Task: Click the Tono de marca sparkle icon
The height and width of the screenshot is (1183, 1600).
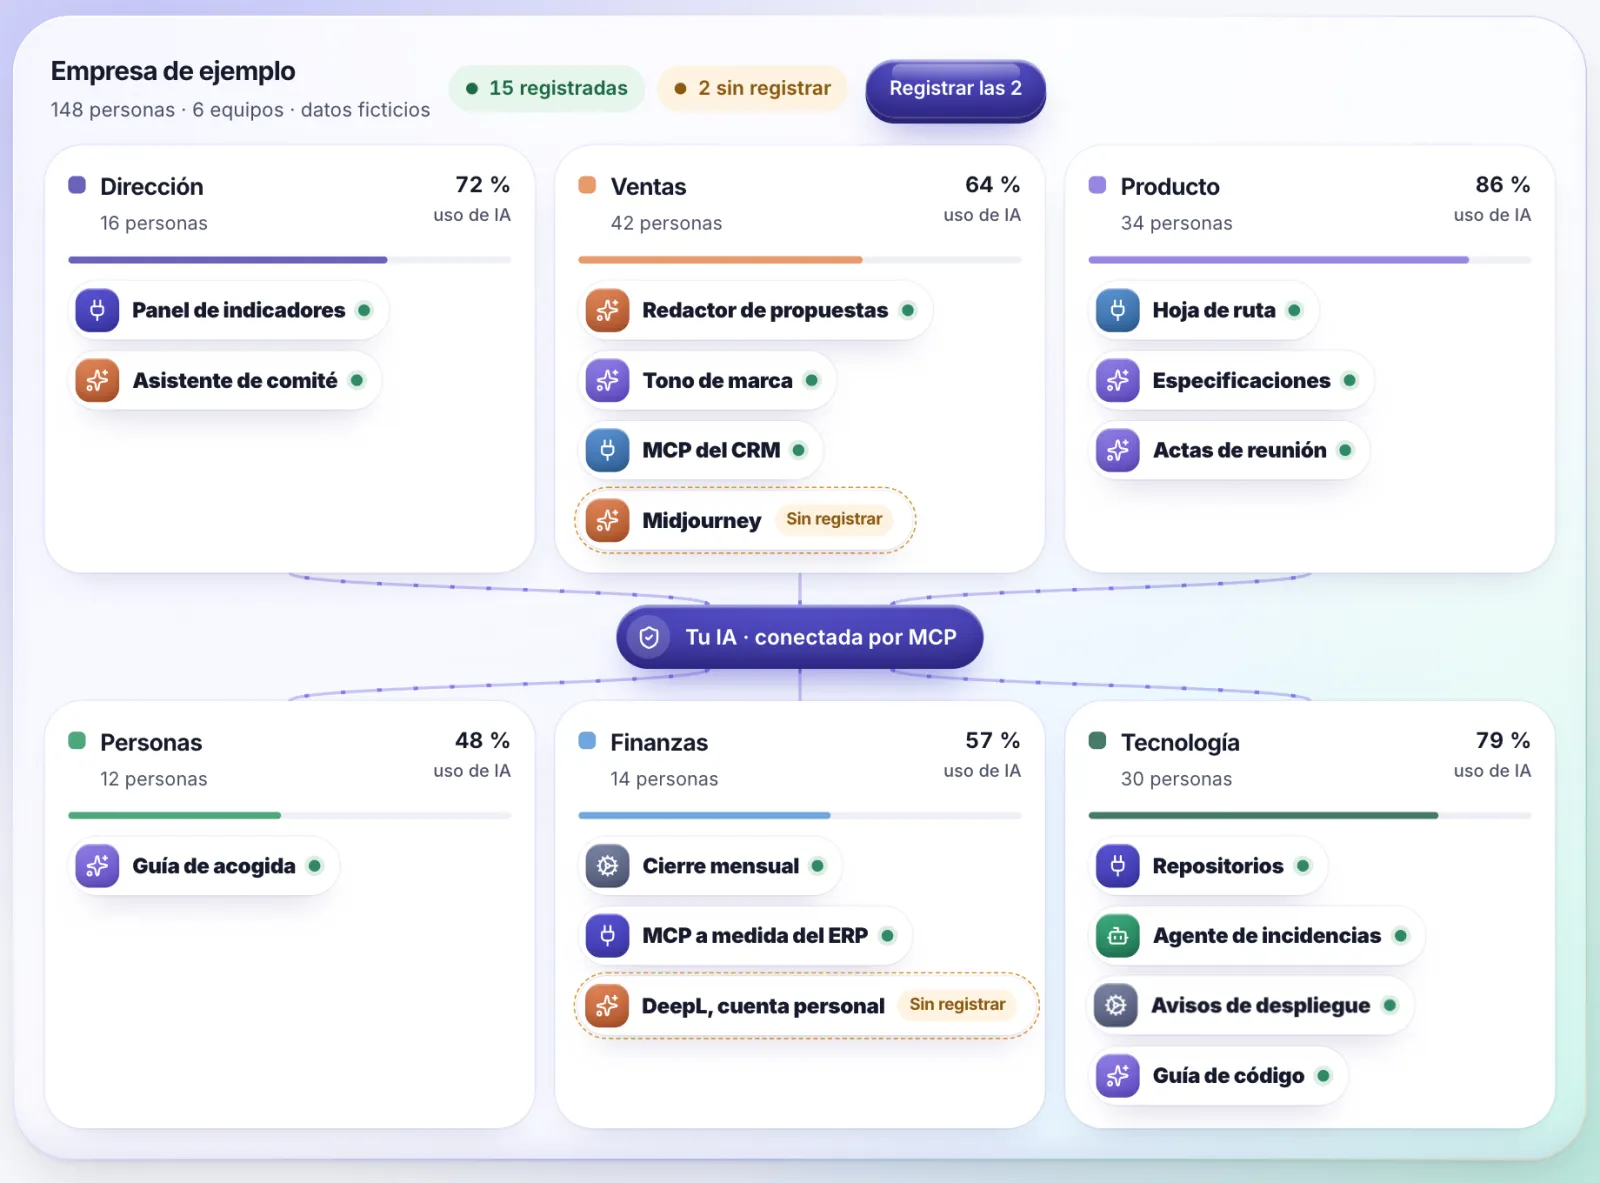Action: [607, 380]
